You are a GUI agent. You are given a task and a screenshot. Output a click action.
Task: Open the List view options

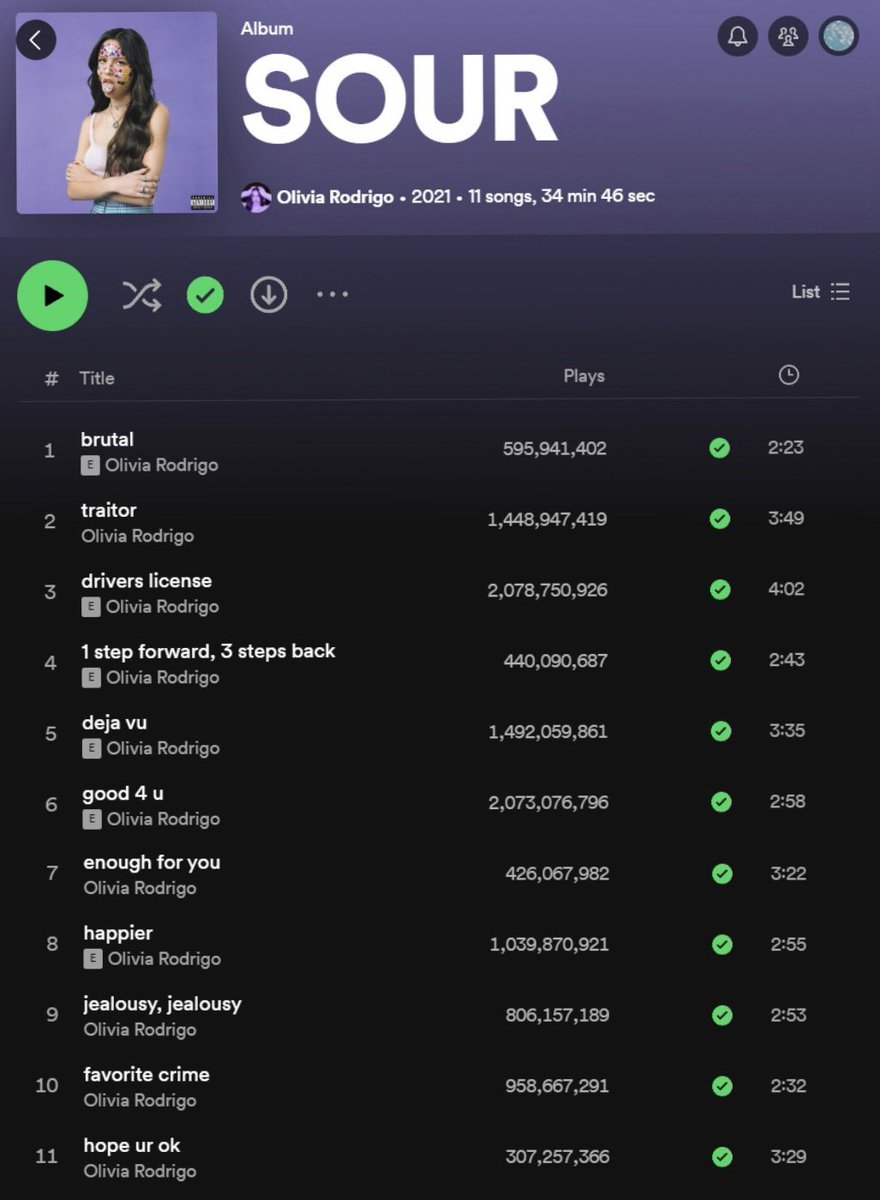(821, 292)
